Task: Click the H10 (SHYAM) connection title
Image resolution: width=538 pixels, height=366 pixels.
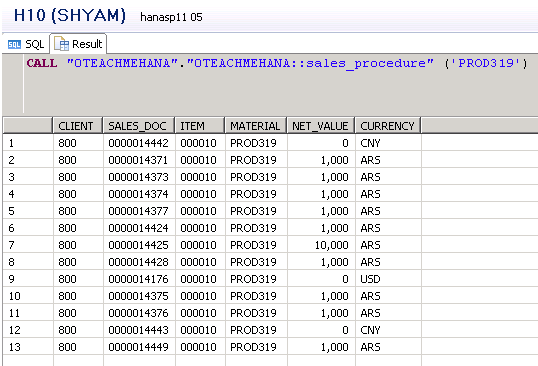Action: [70, 16]
